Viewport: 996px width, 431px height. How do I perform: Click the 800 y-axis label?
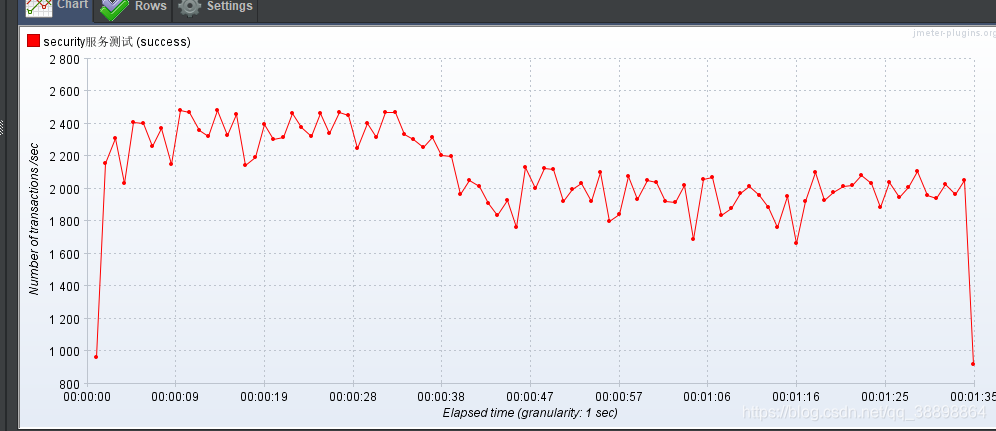point(69,384)
